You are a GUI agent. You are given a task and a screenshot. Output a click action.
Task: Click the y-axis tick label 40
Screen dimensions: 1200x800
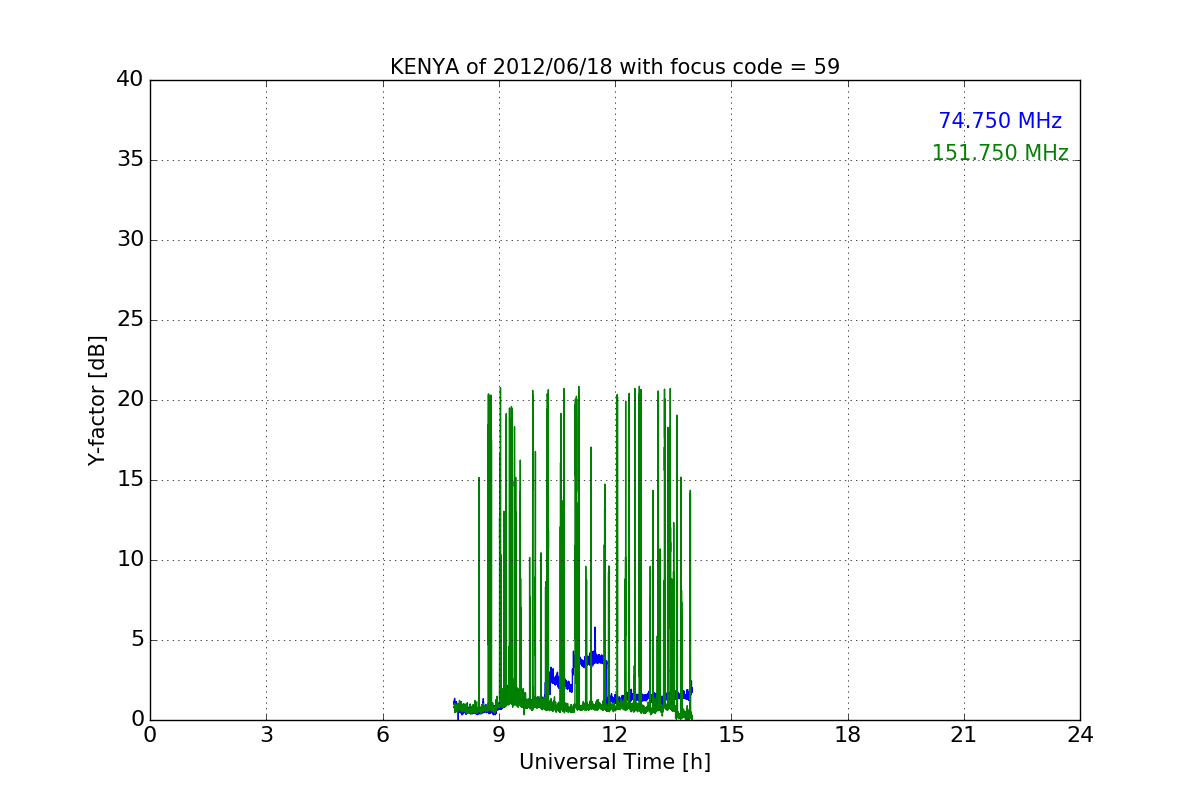130,80
